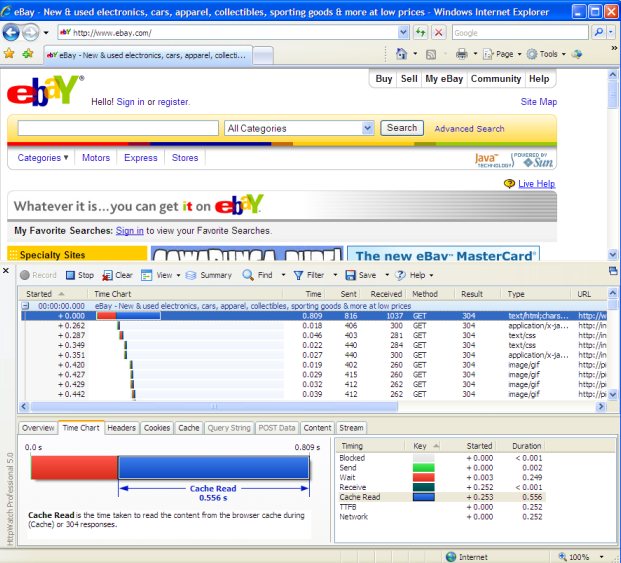The height and width of the screenshot is (563, 621).
Task: Click the Refresh page icon
Action: [421, 32]
